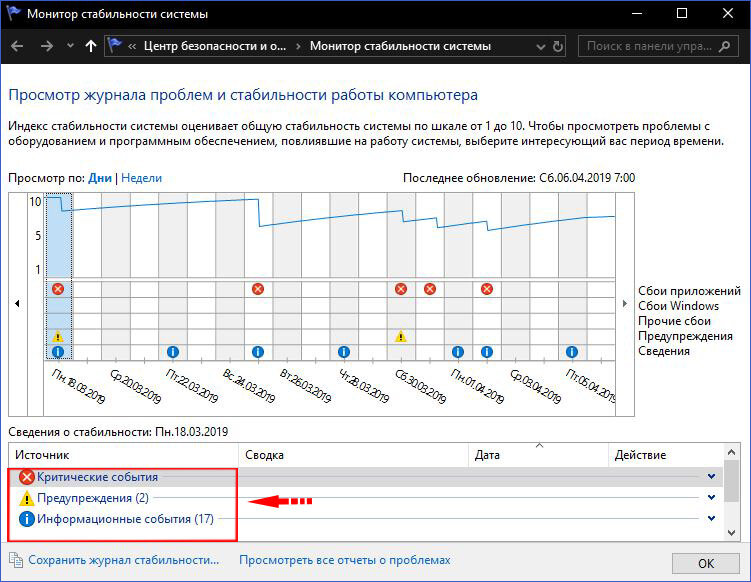Open Информационные события (17) group

point(125,519)
